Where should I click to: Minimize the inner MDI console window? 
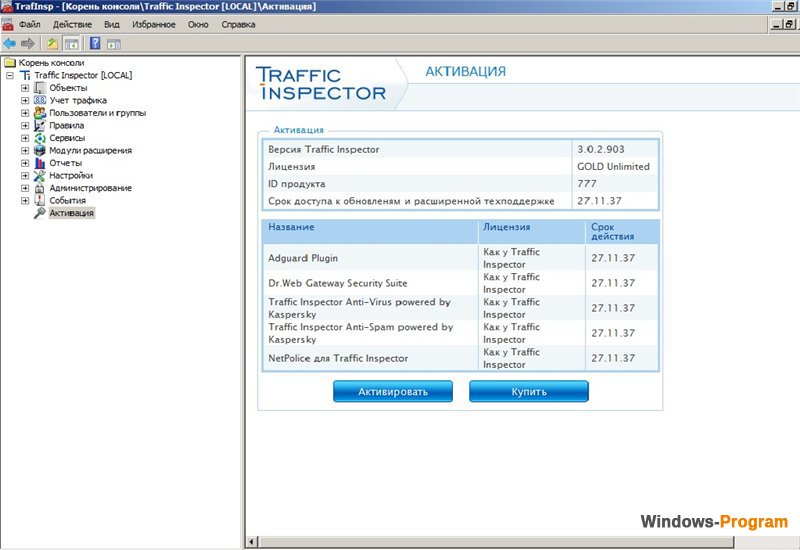pyautogui.click(x=776, y=24)
